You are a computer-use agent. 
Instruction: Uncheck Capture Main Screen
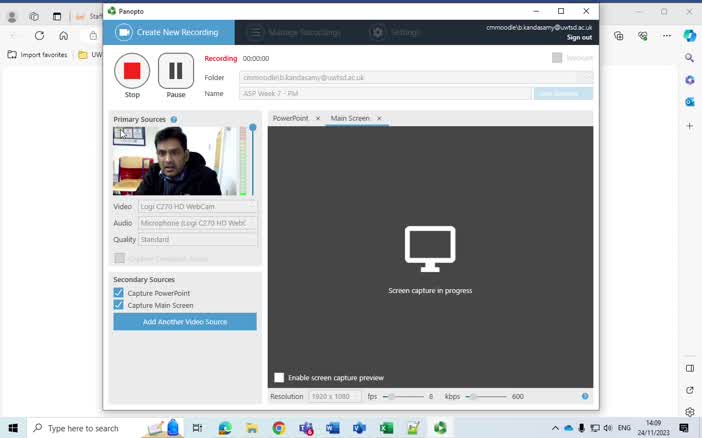coord(119,305)
